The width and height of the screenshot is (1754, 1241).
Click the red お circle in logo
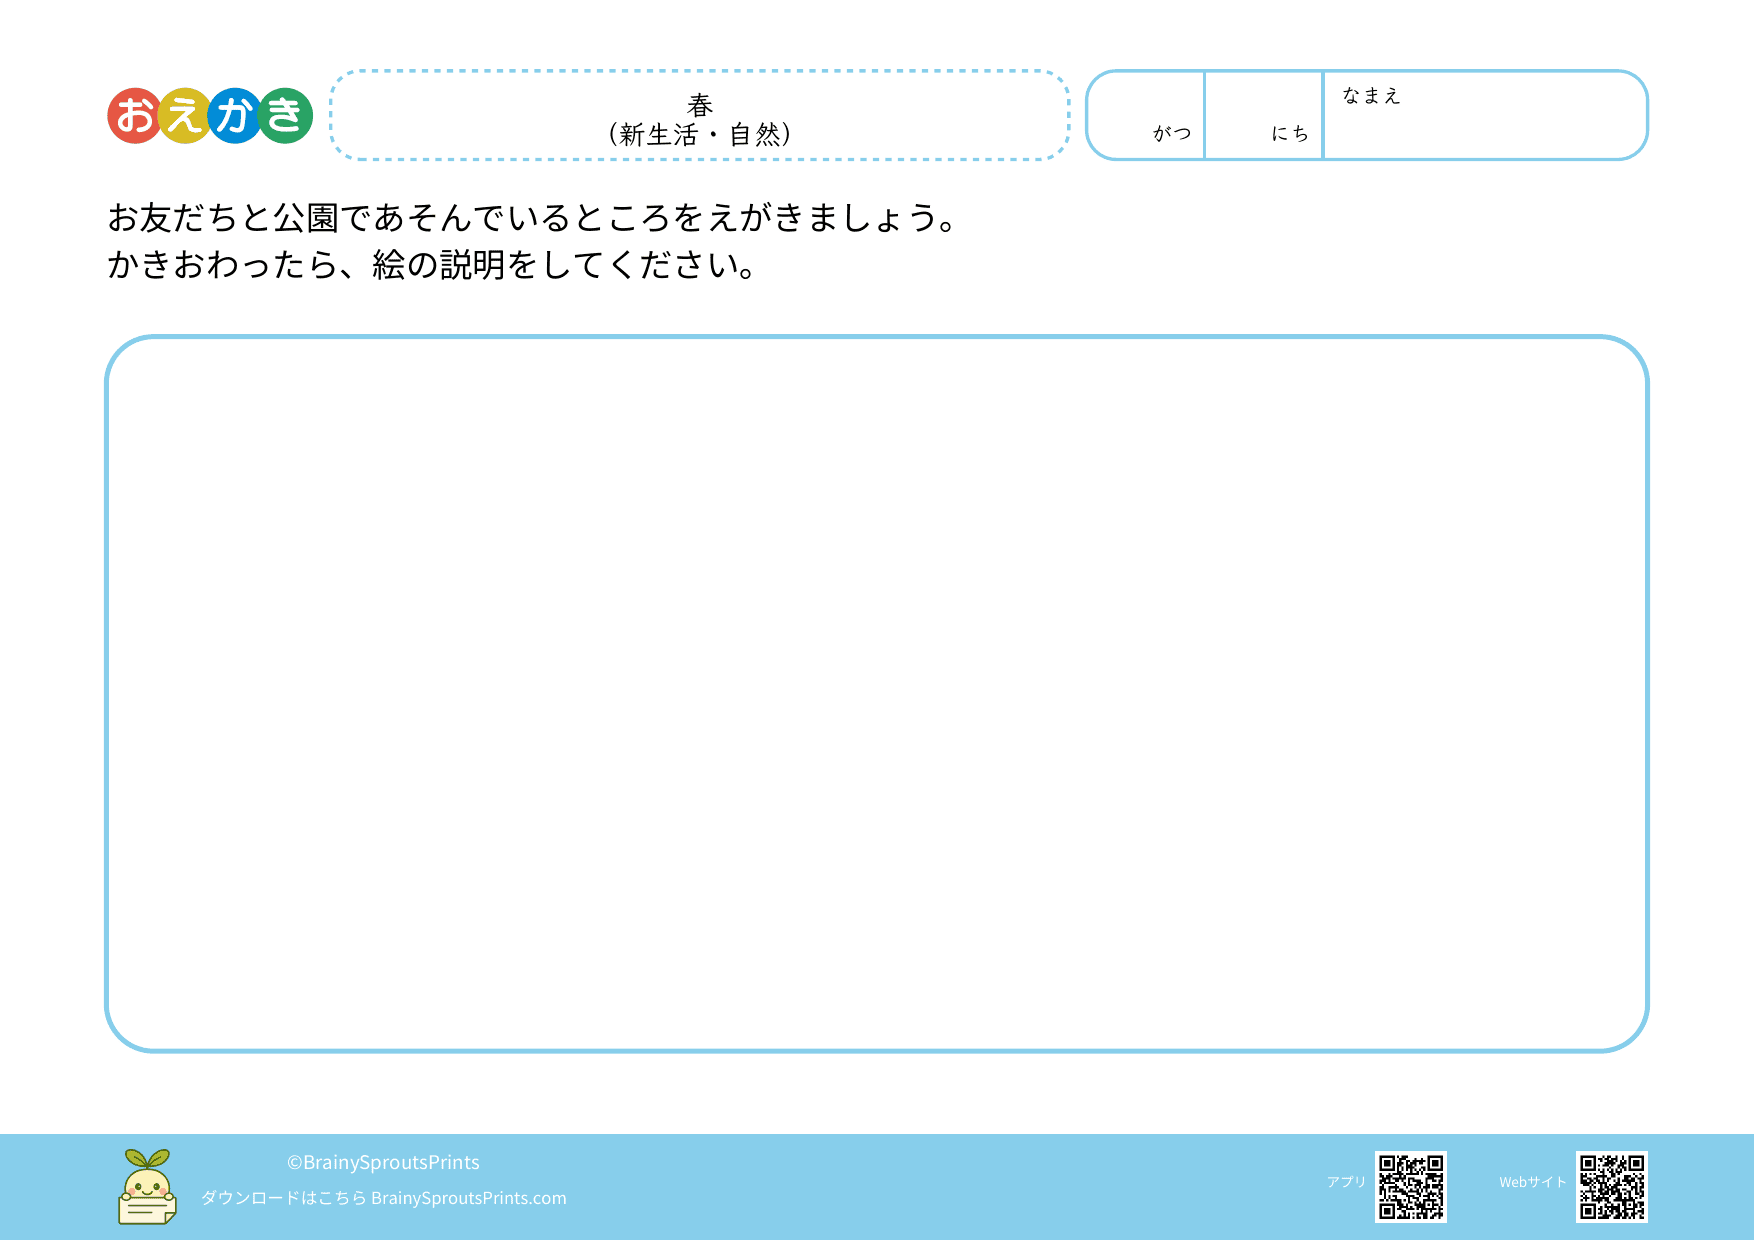tap(135, 116)
